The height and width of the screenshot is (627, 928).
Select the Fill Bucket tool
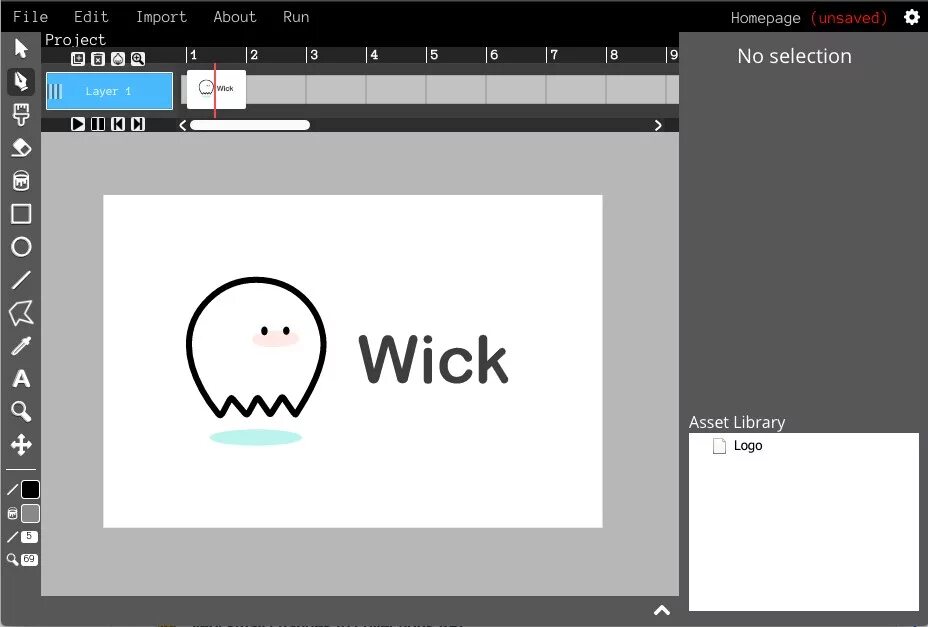point(21,181)
